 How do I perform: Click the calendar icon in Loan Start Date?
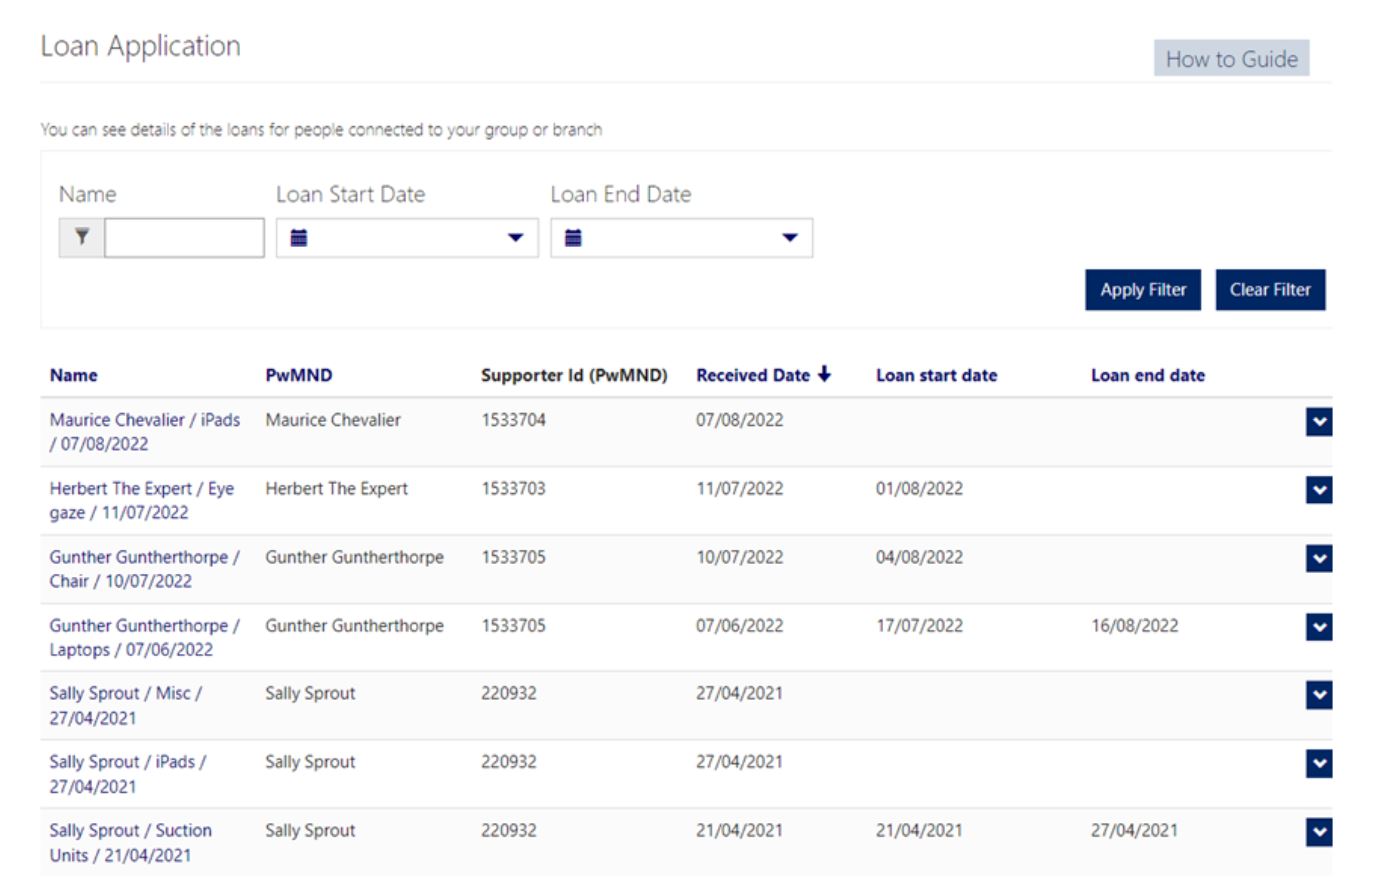[x=298, y=238]
